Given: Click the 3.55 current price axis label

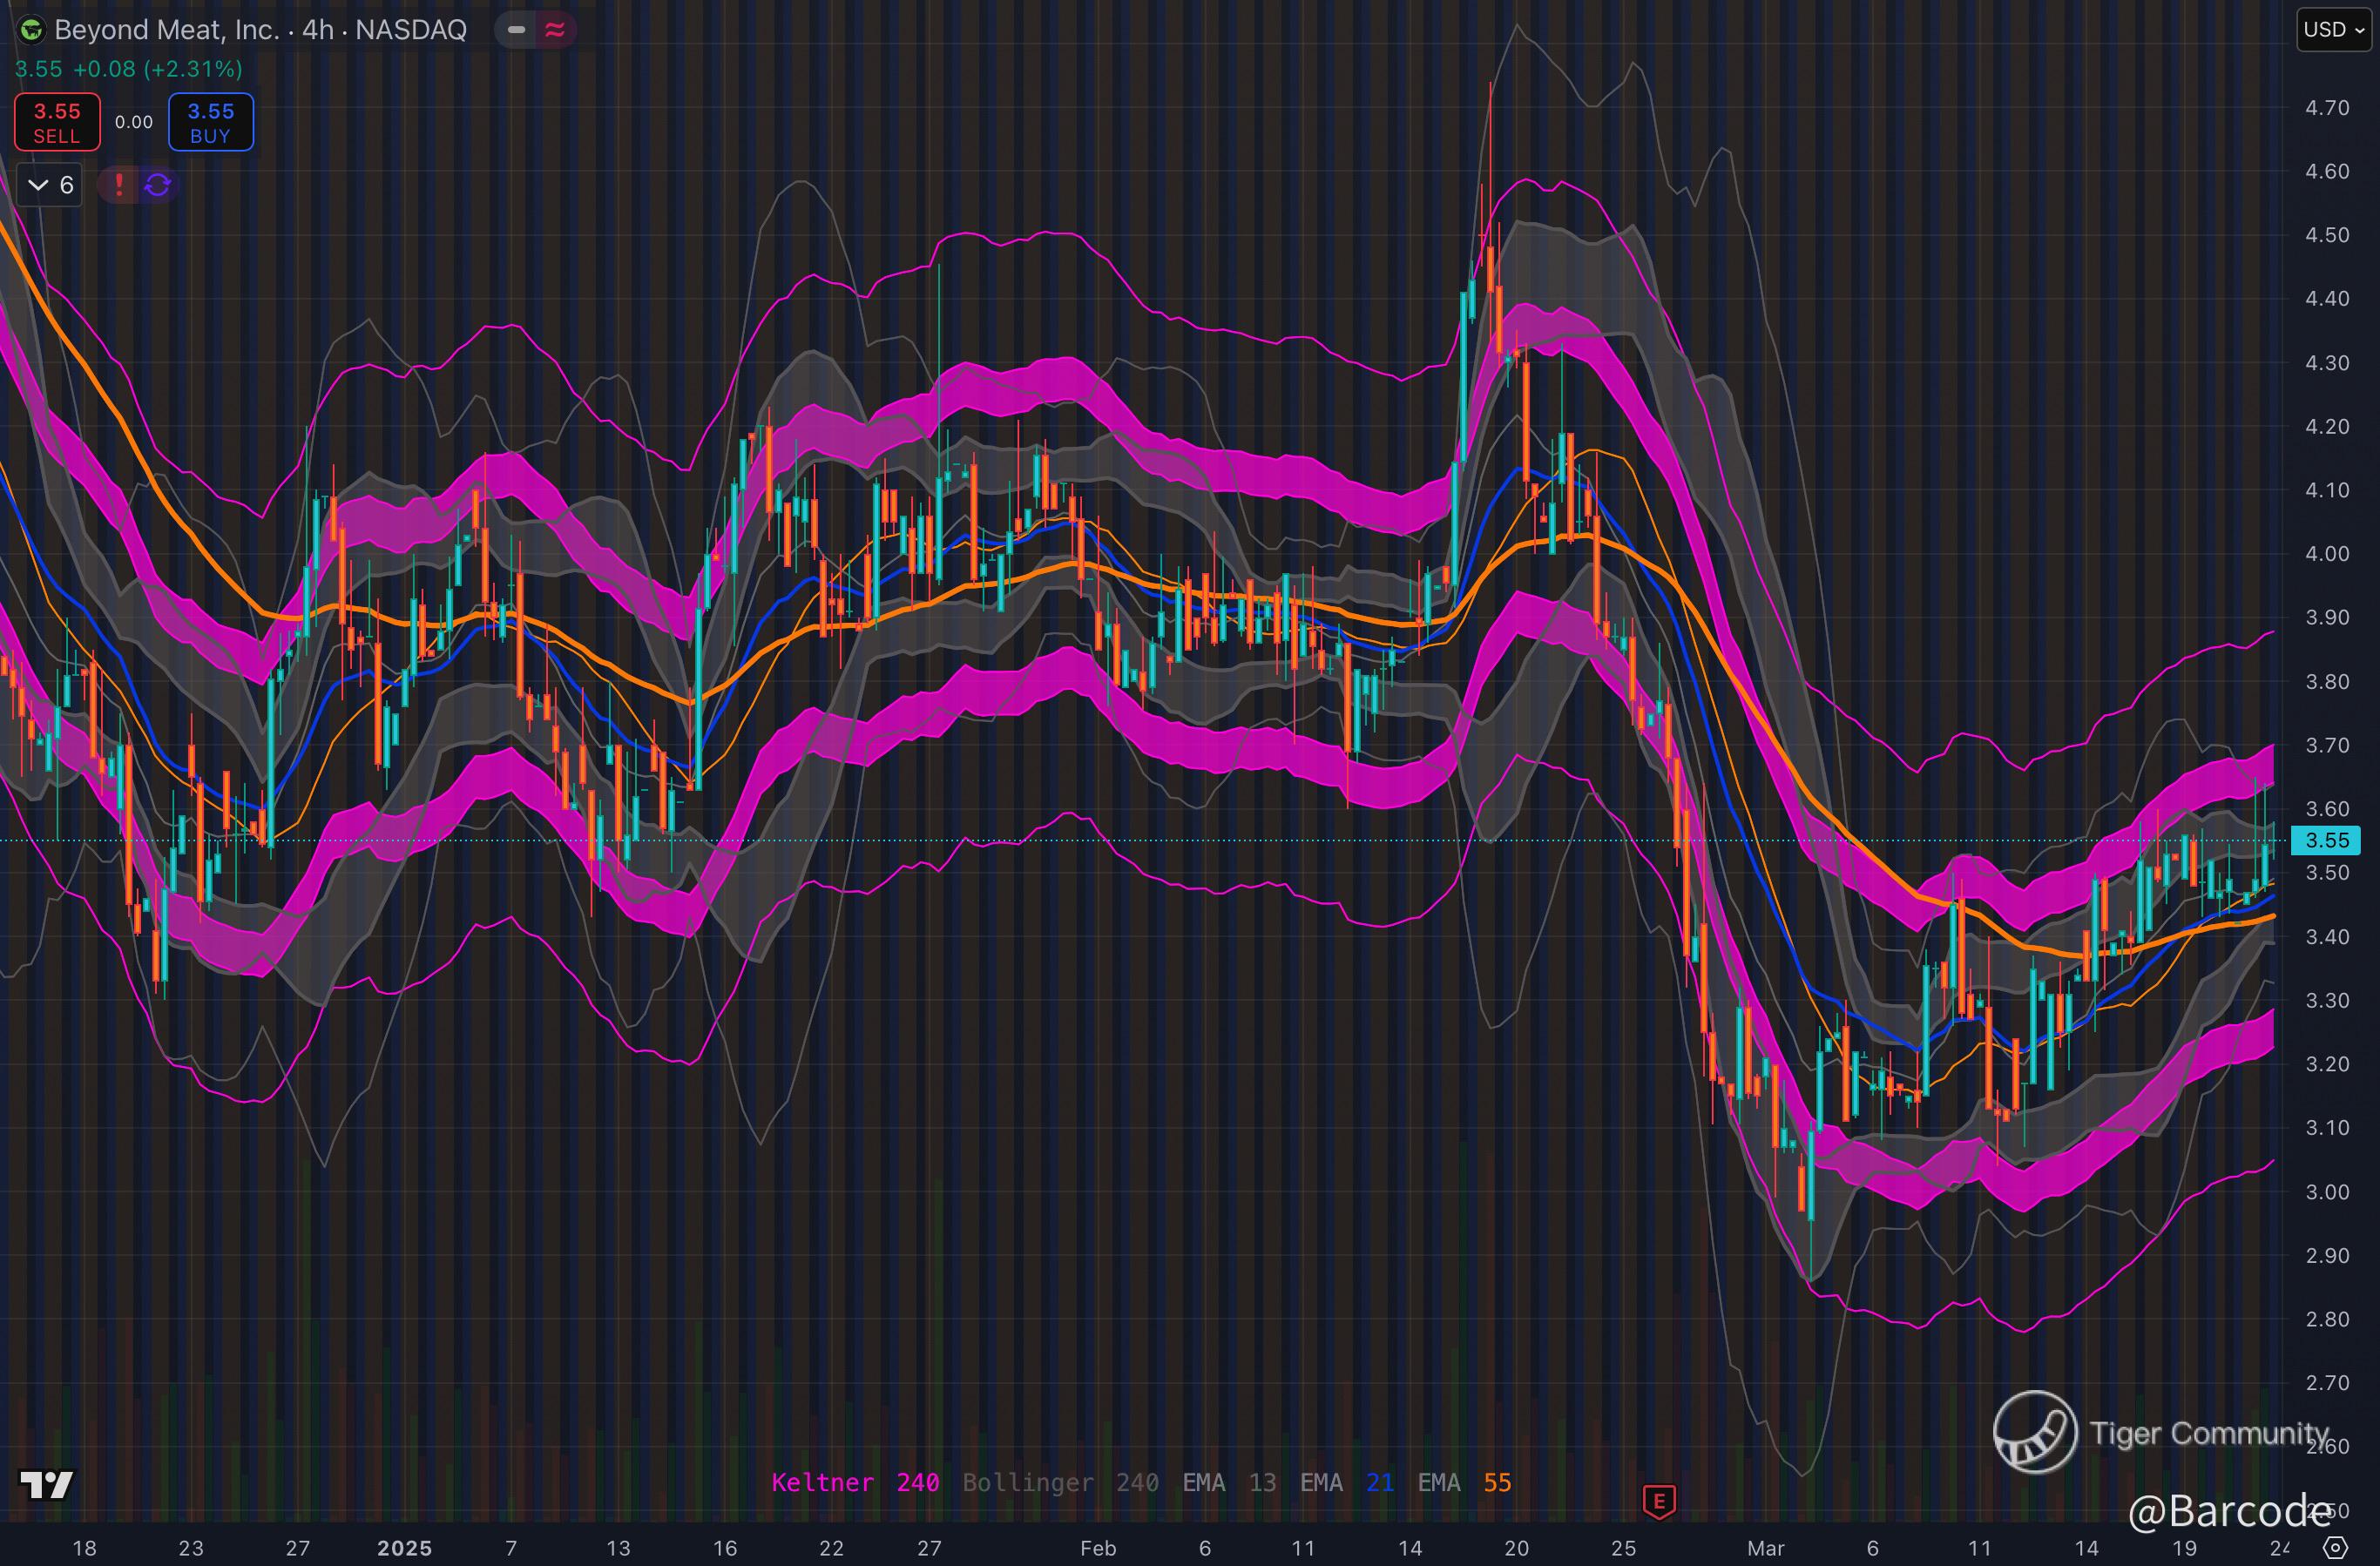Looking at the screenshot, I should (2326, 840).
